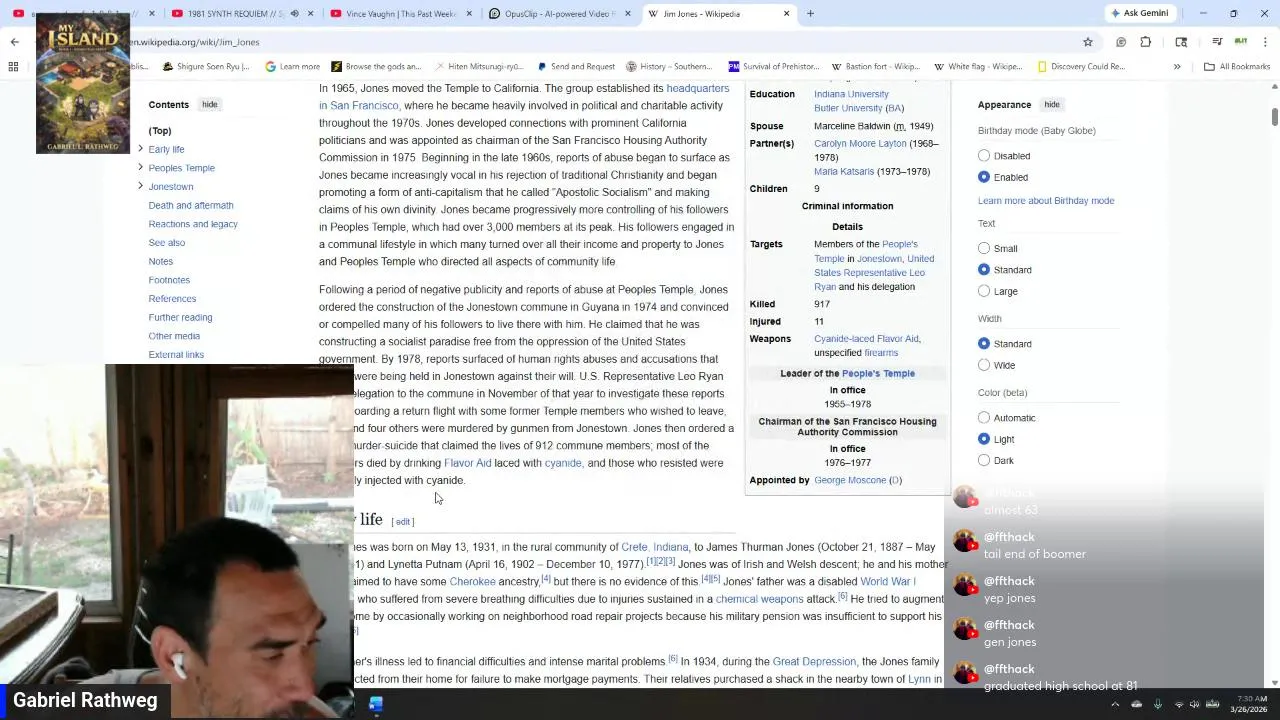Screen dimensions: 1280x720
Task: Close the OpusClip tab
Action: click(628, 14)
